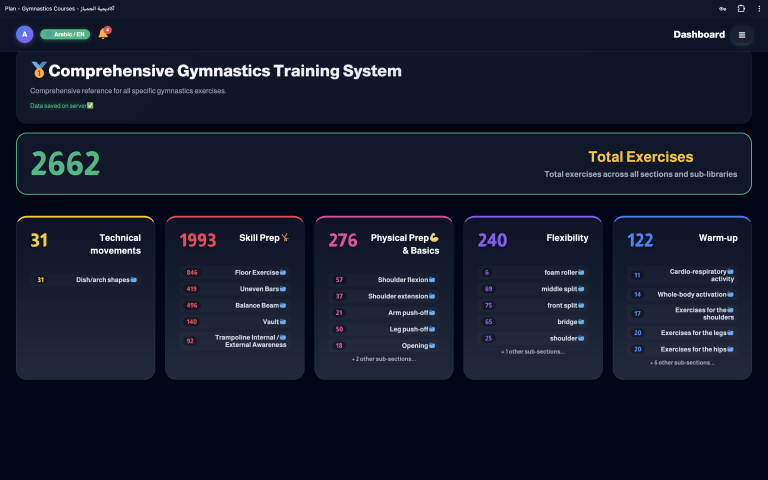Click folder icon beside shoulder in Flexibility
Image resolution: width=768 pixels, height=480 pixels.
coord(581,338)
